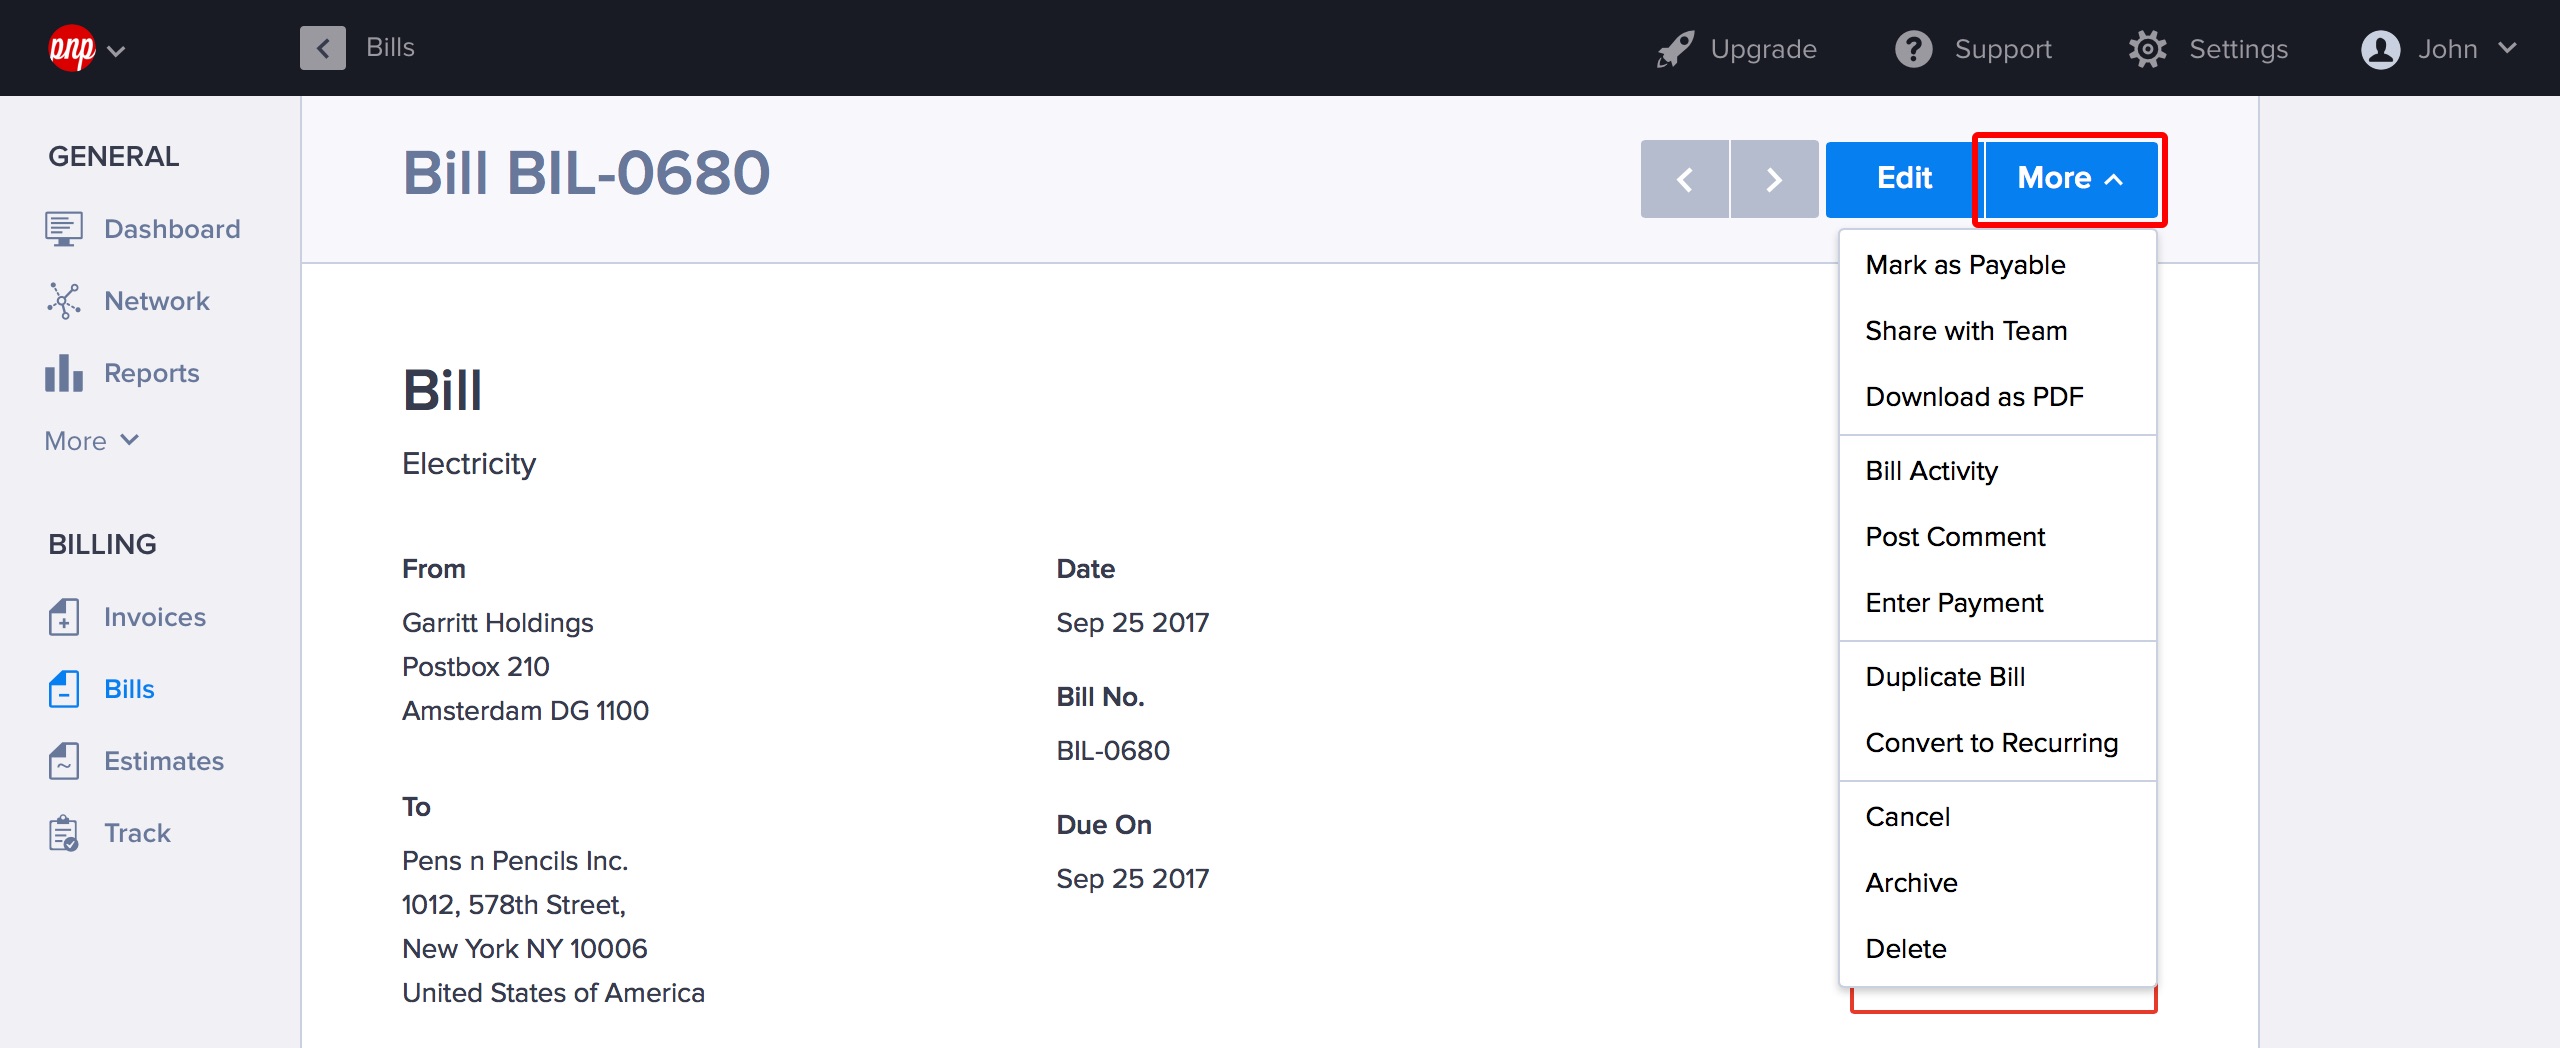Click the blue Edit button
Screen dimensions: 2560x1048
[1903, 179]
